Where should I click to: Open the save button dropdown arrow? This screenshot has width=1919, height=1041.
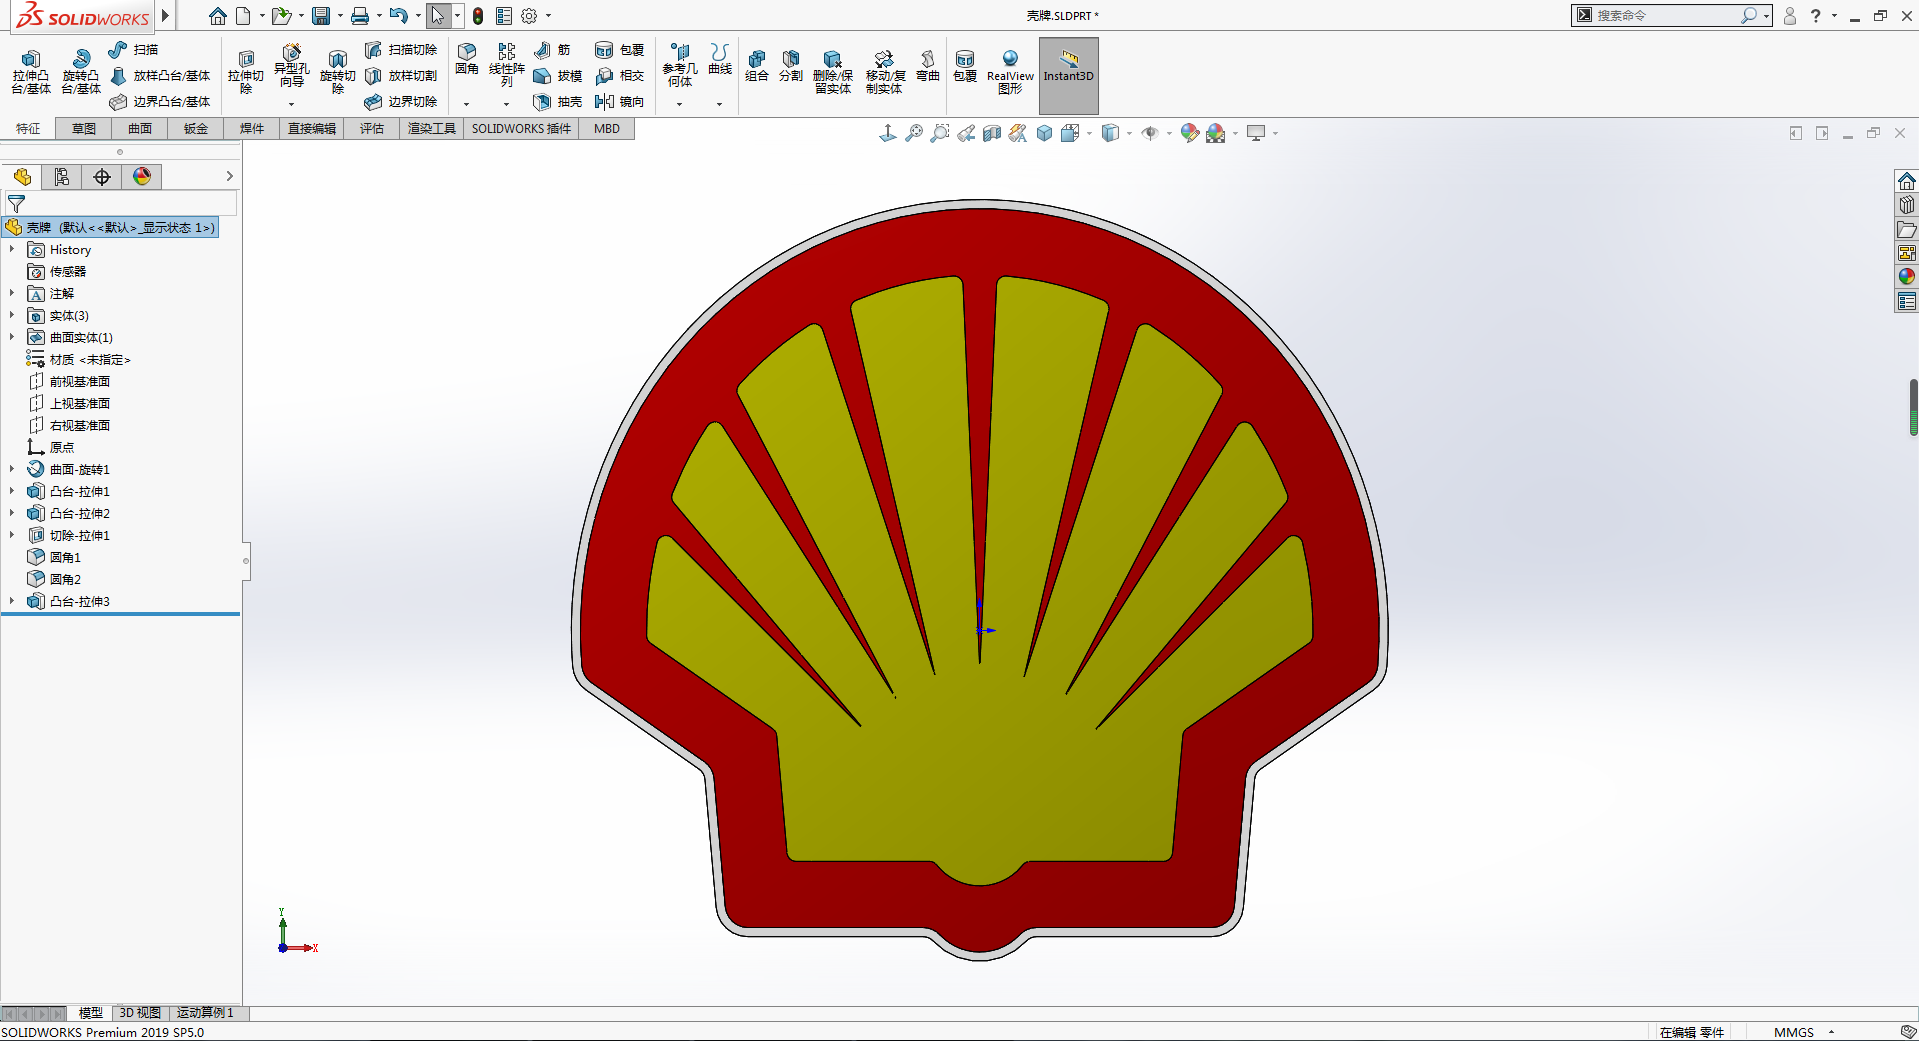(340, 16)
